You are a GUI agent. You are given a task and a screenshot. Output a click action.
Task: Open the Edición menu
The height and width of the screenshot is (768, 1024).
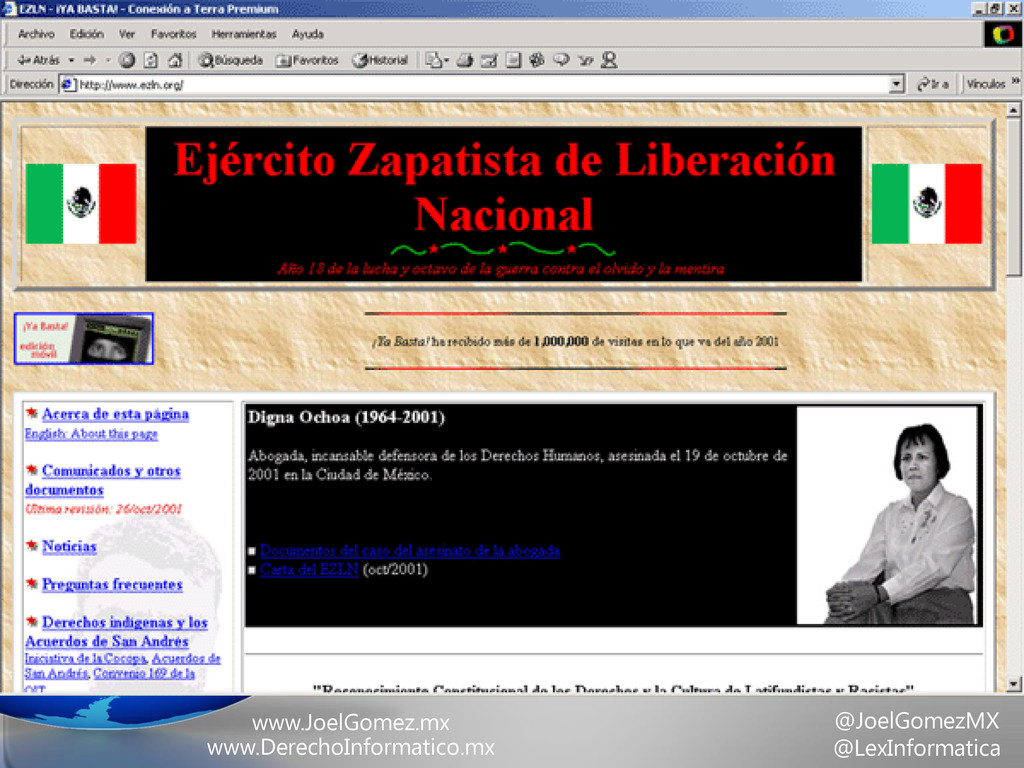point(87,34)
